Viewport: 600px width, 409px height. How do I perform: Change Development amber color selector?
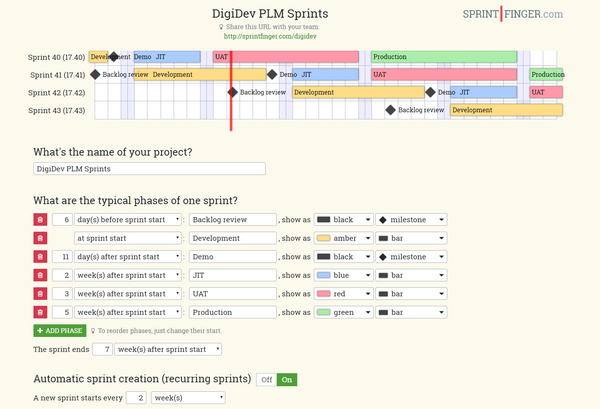[x=344, y=238]
